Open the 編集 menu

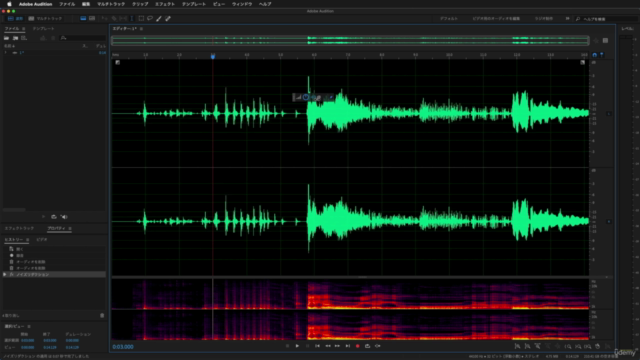point(86,4)
